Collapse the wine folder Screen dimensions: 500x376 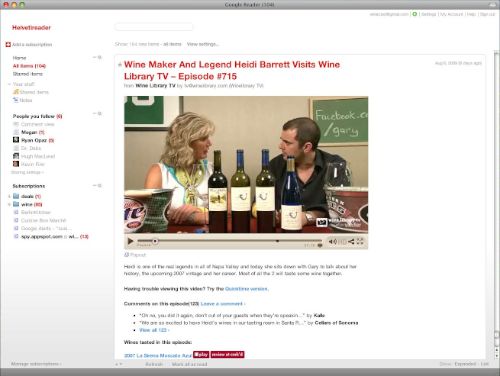[9, 204]
